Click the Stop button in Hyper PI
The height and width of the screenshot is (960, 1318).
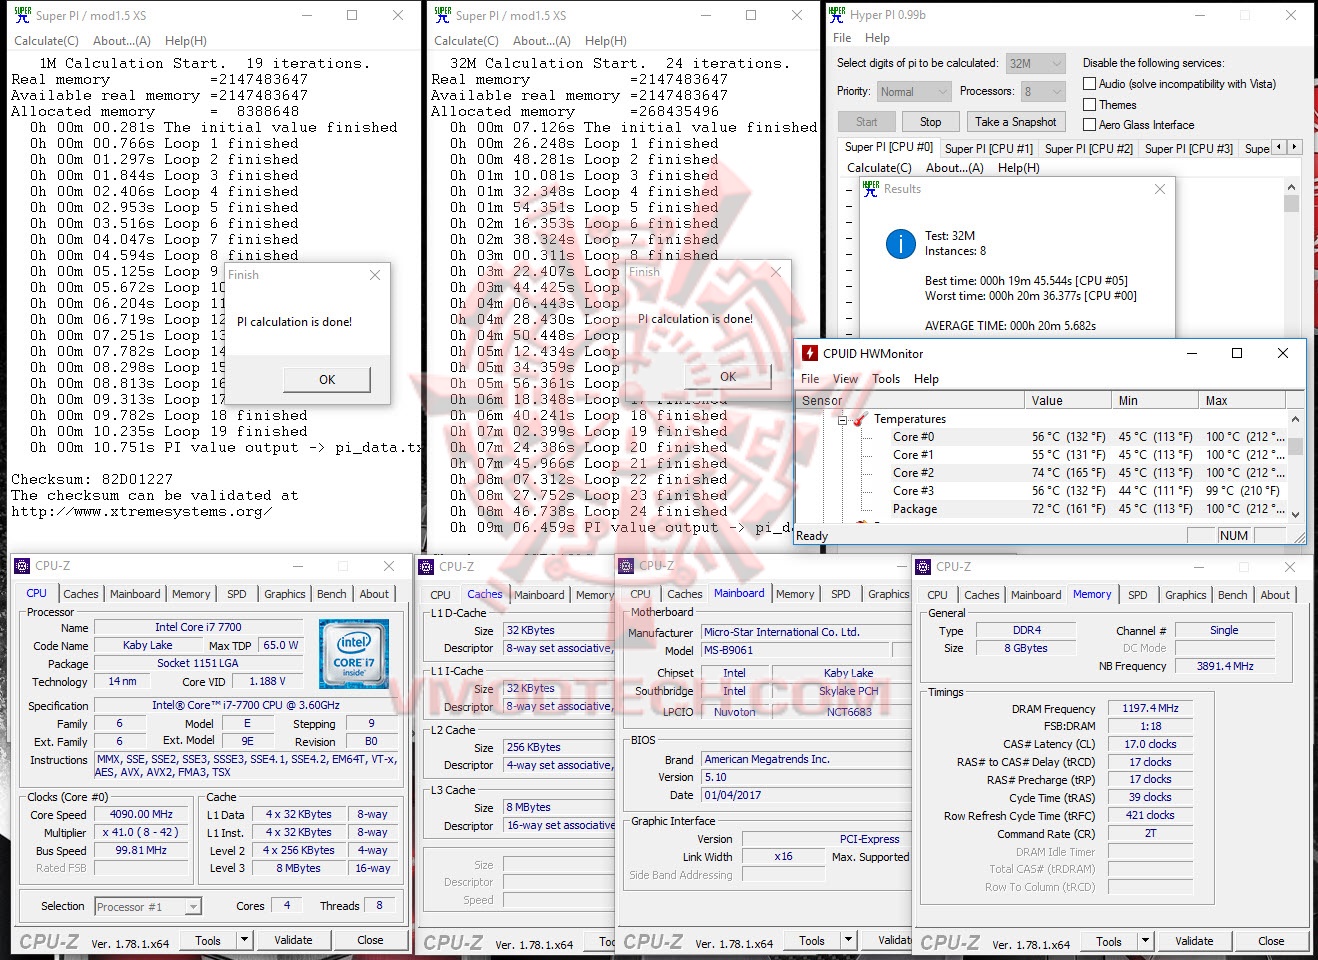click(x=930, y=122)
